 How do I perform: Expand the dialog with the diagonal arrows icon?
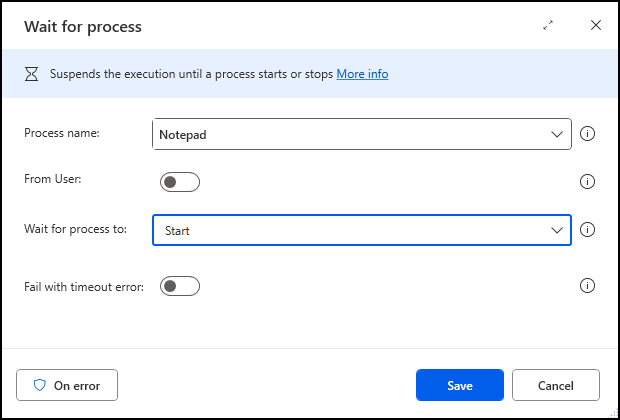(x=548, y=26)
